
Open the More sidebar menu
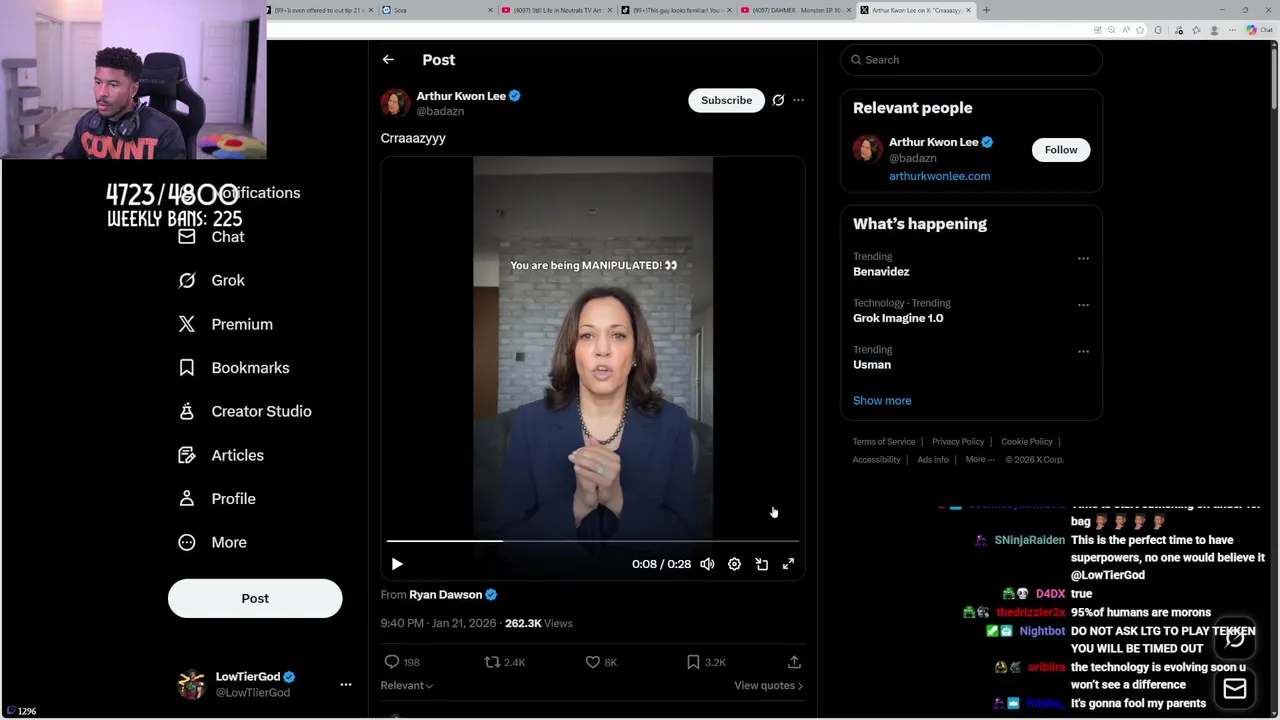[212, 542]
